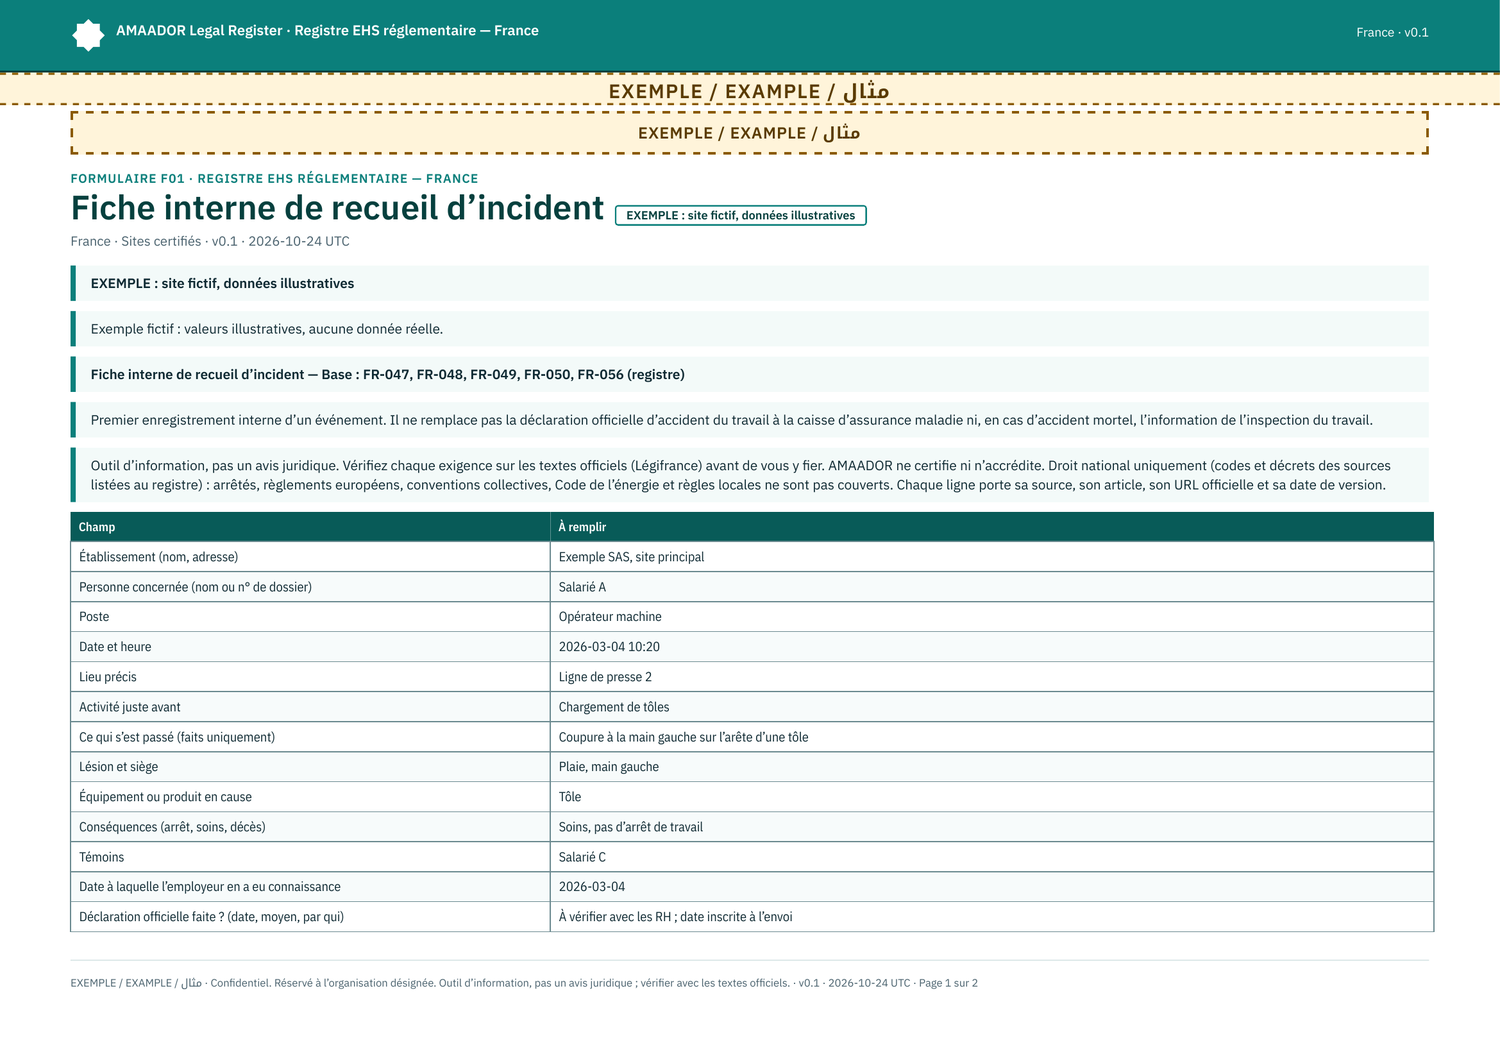Click the disclaimer starting 'Outil d'information, pas un avis juridique'
Viewport: 1500px width, 1061px height.
coord(750,475)
